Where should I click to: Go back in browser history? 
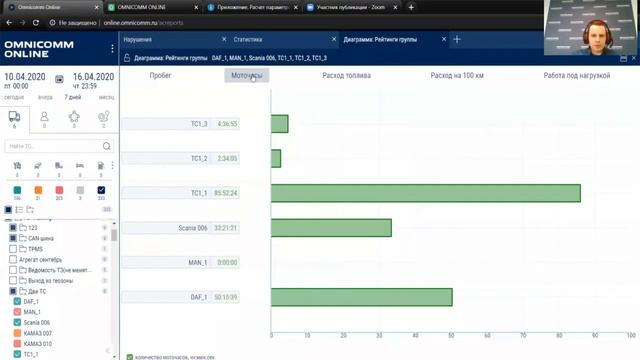9,23
